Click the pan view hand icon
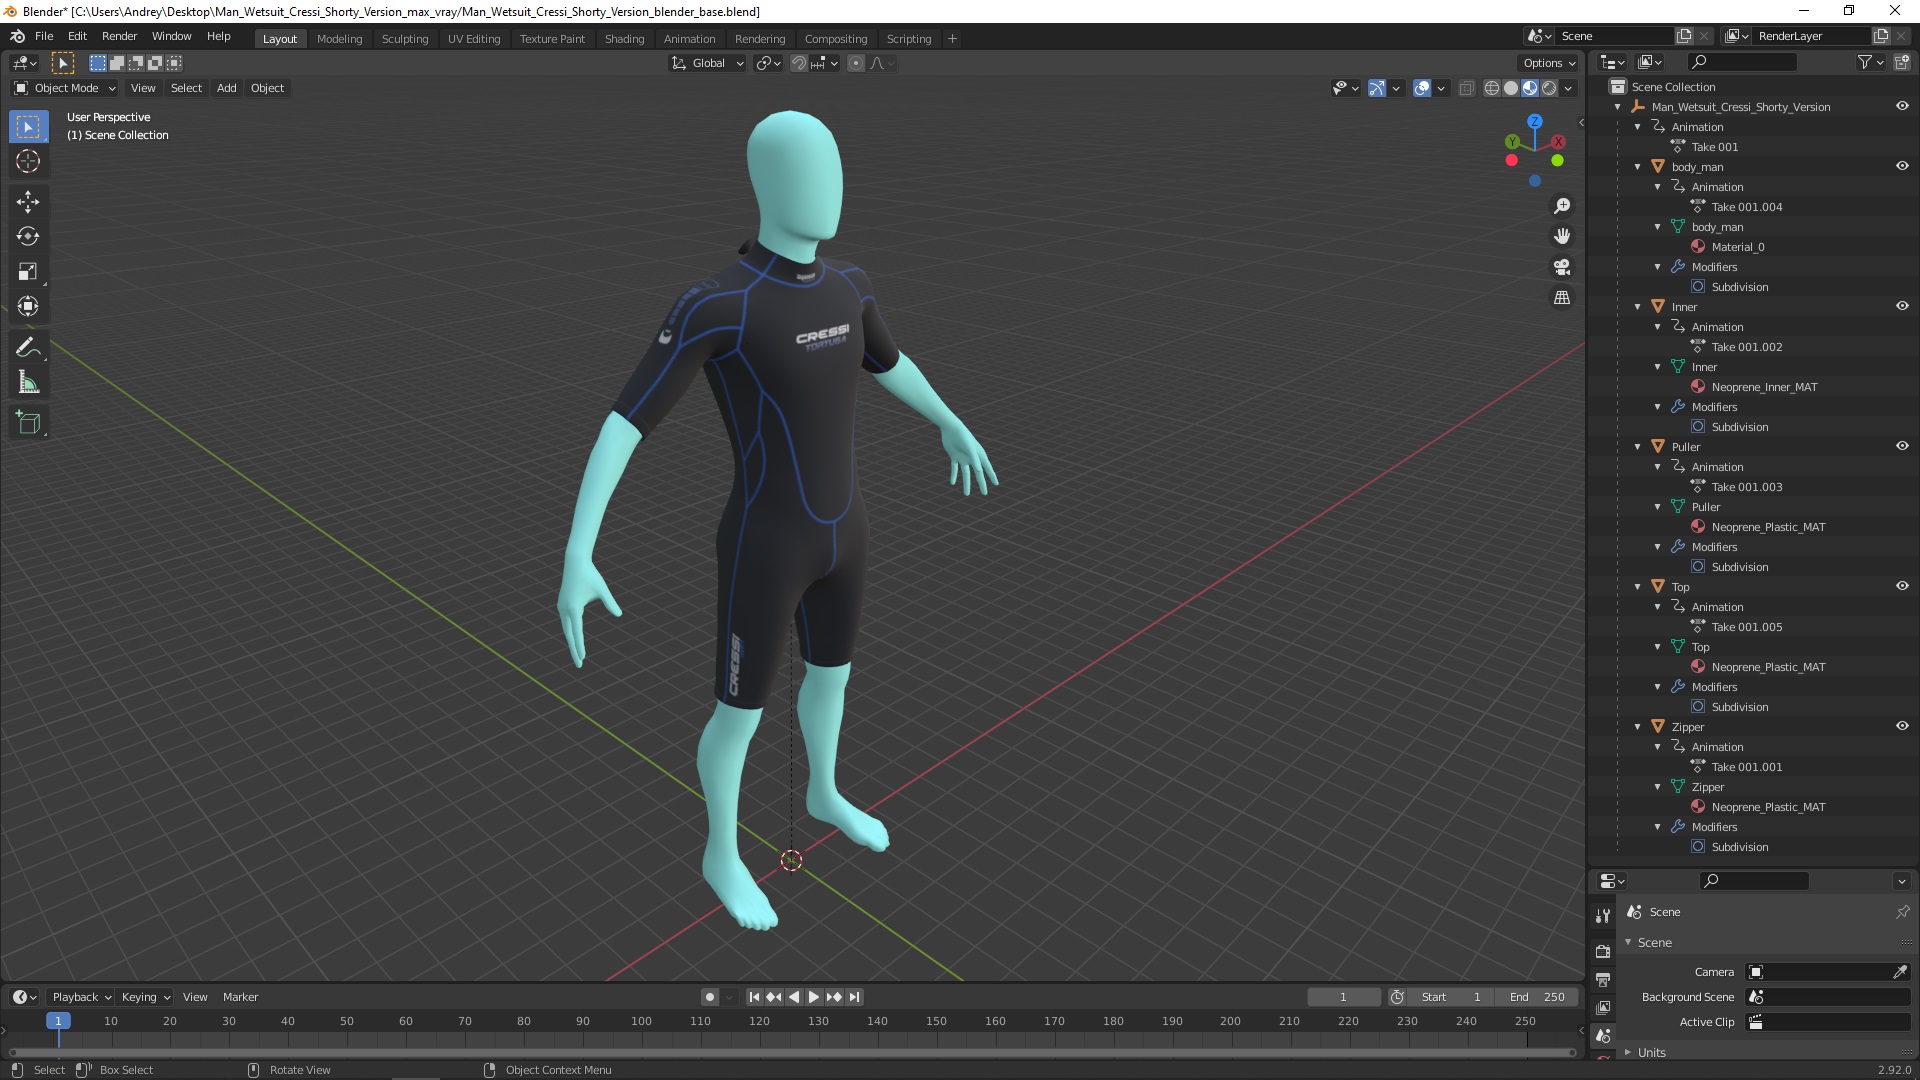 1562,236
